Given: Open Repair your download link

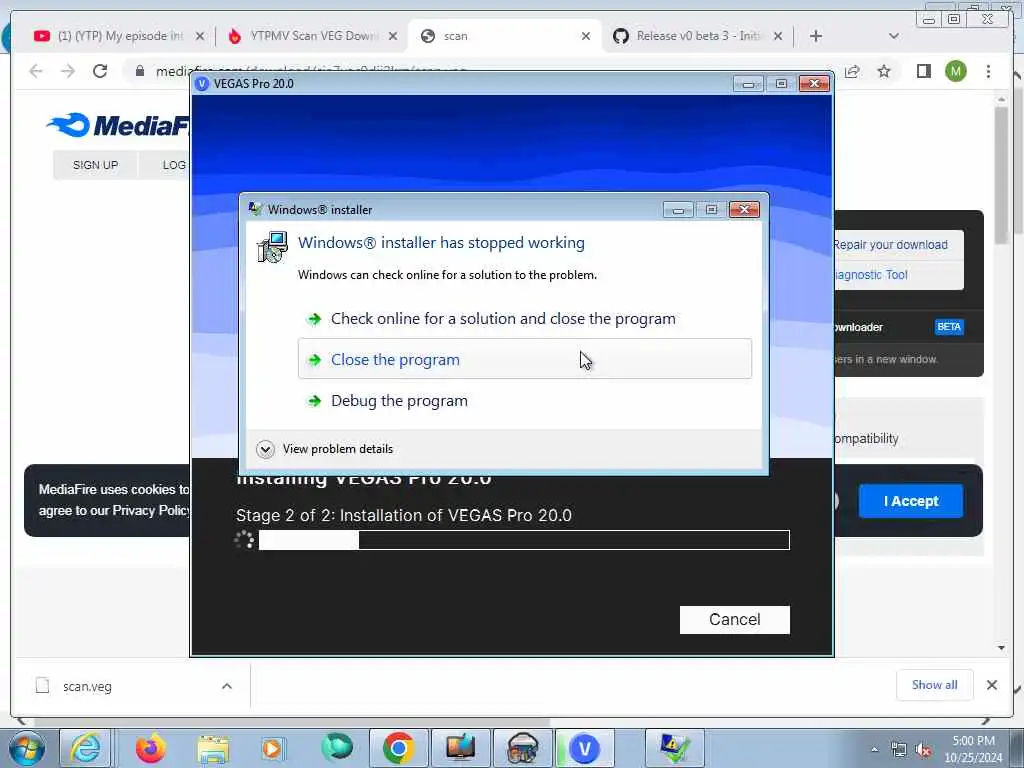Looking at the screenshot, I should [890, 245].
